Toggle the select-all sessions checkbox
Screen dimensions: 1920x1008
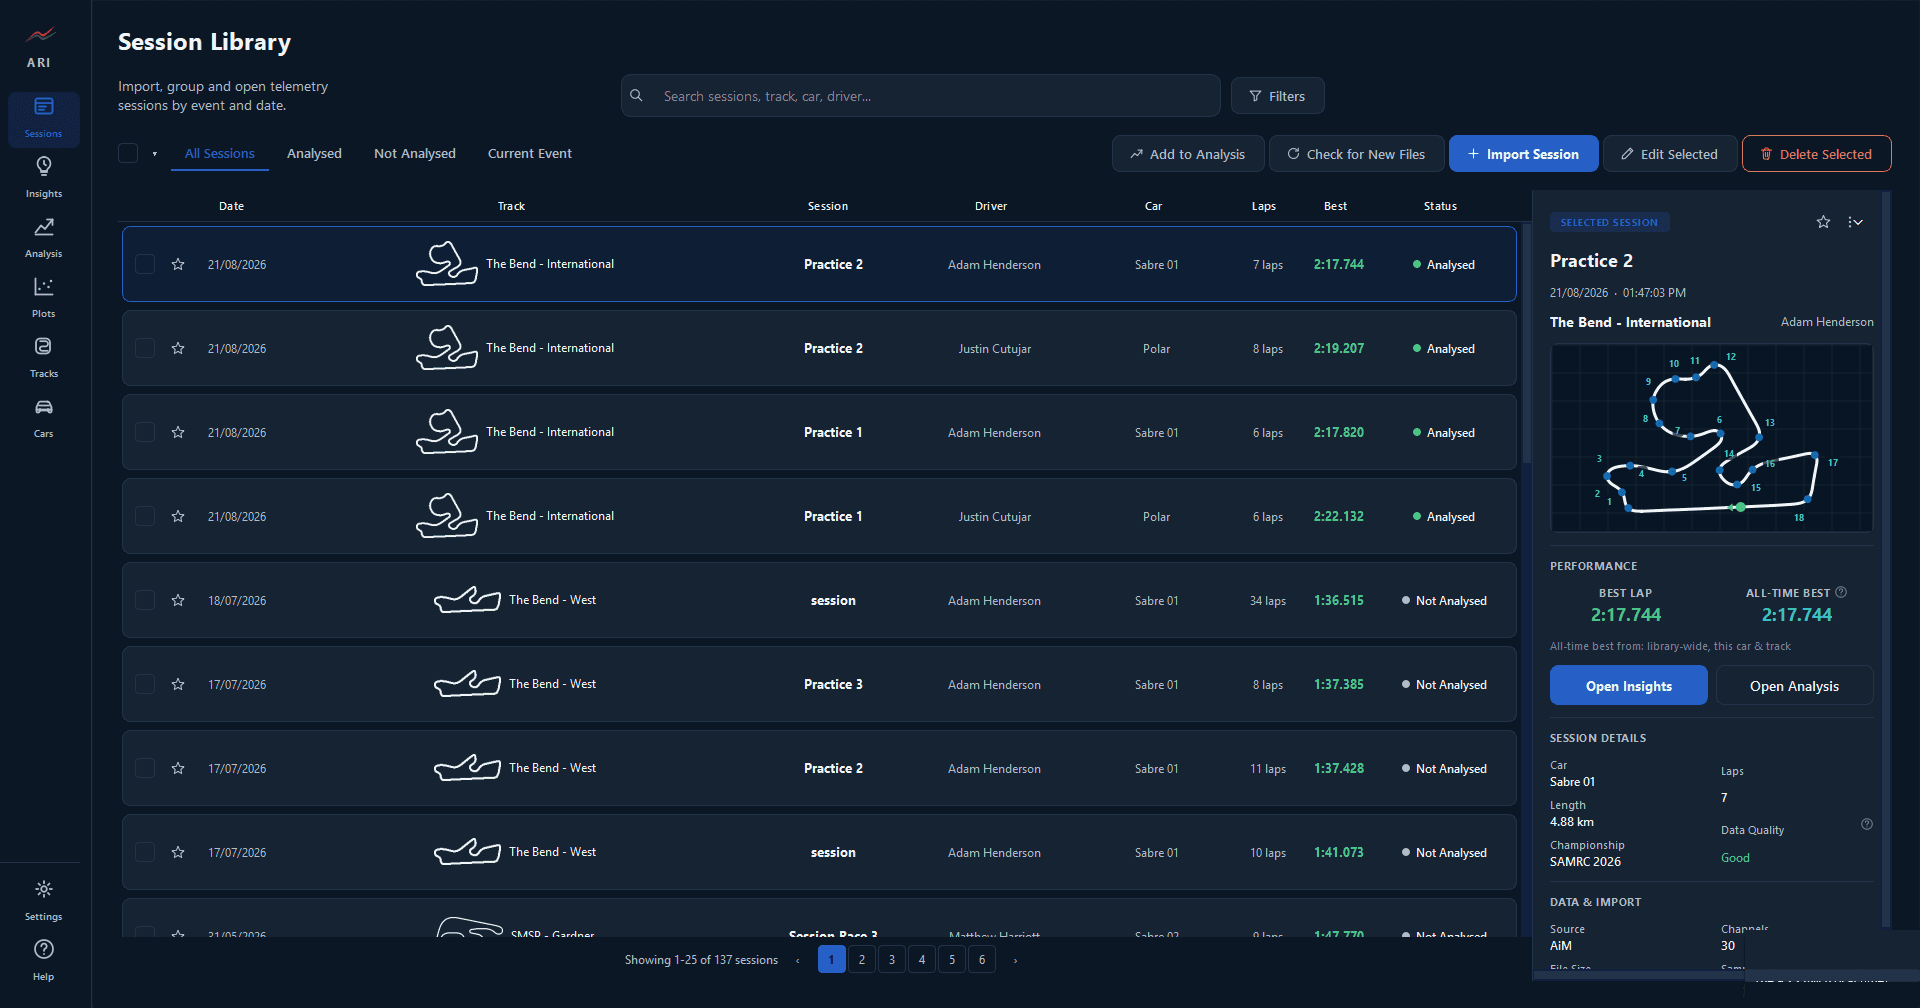tap(128, 153)
